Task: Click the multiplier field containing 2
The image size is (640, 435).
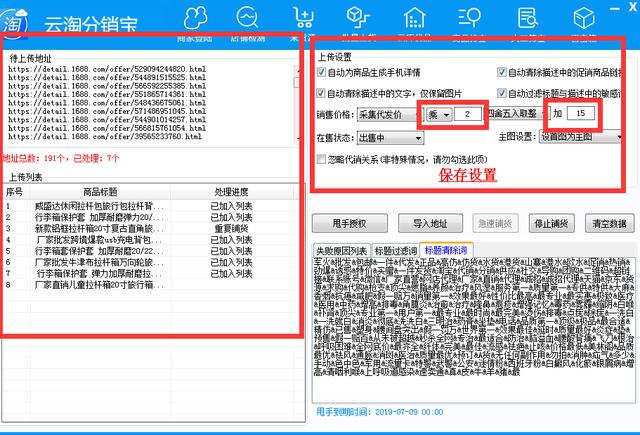Action: click(x=468, y=114)
